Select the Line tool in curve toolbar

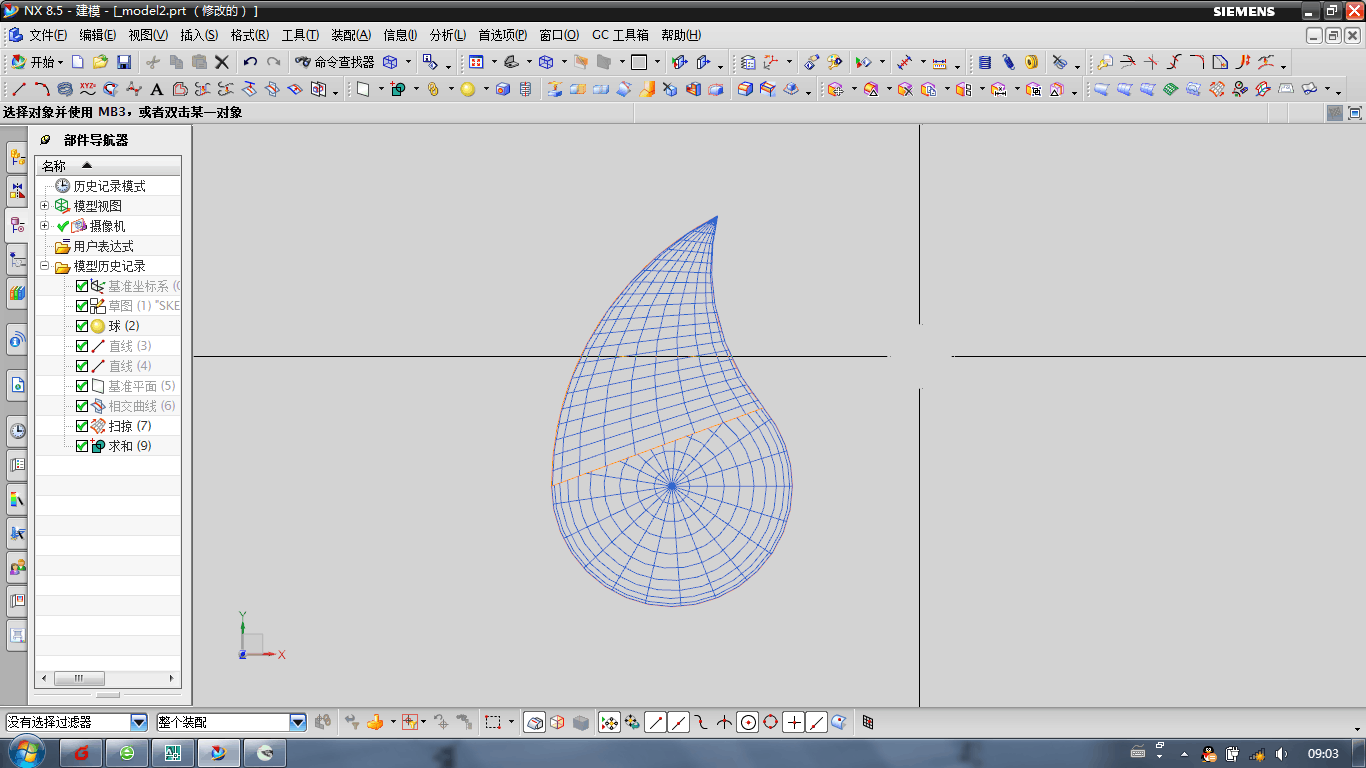[x=19, y=89]
